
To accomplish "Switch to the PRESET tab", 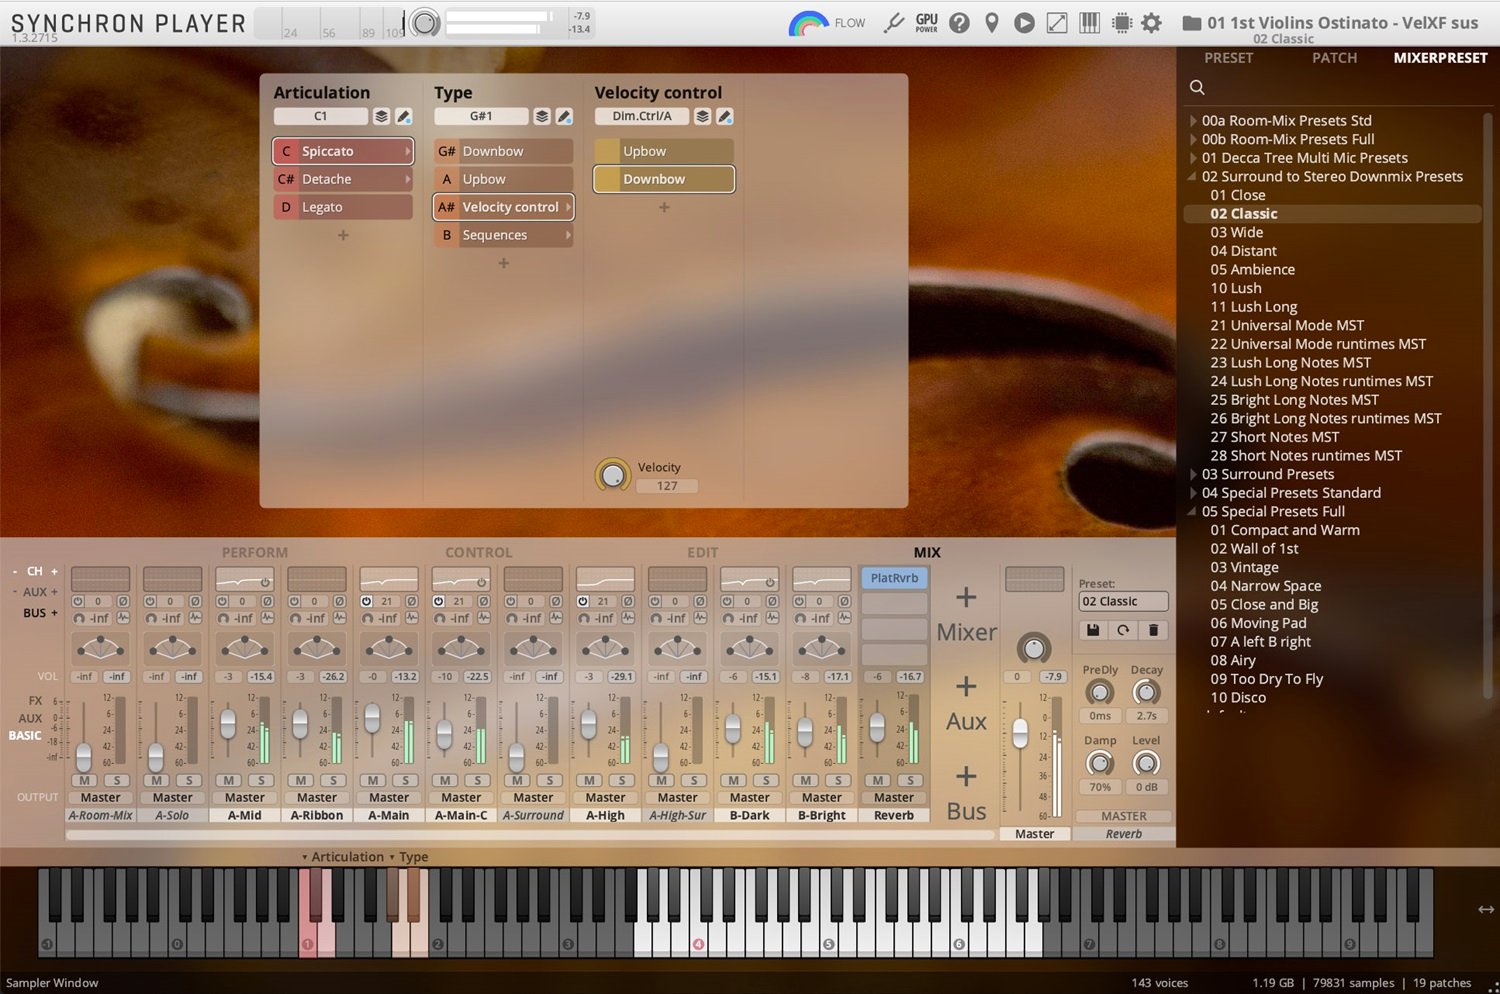I will [1228, 57].
